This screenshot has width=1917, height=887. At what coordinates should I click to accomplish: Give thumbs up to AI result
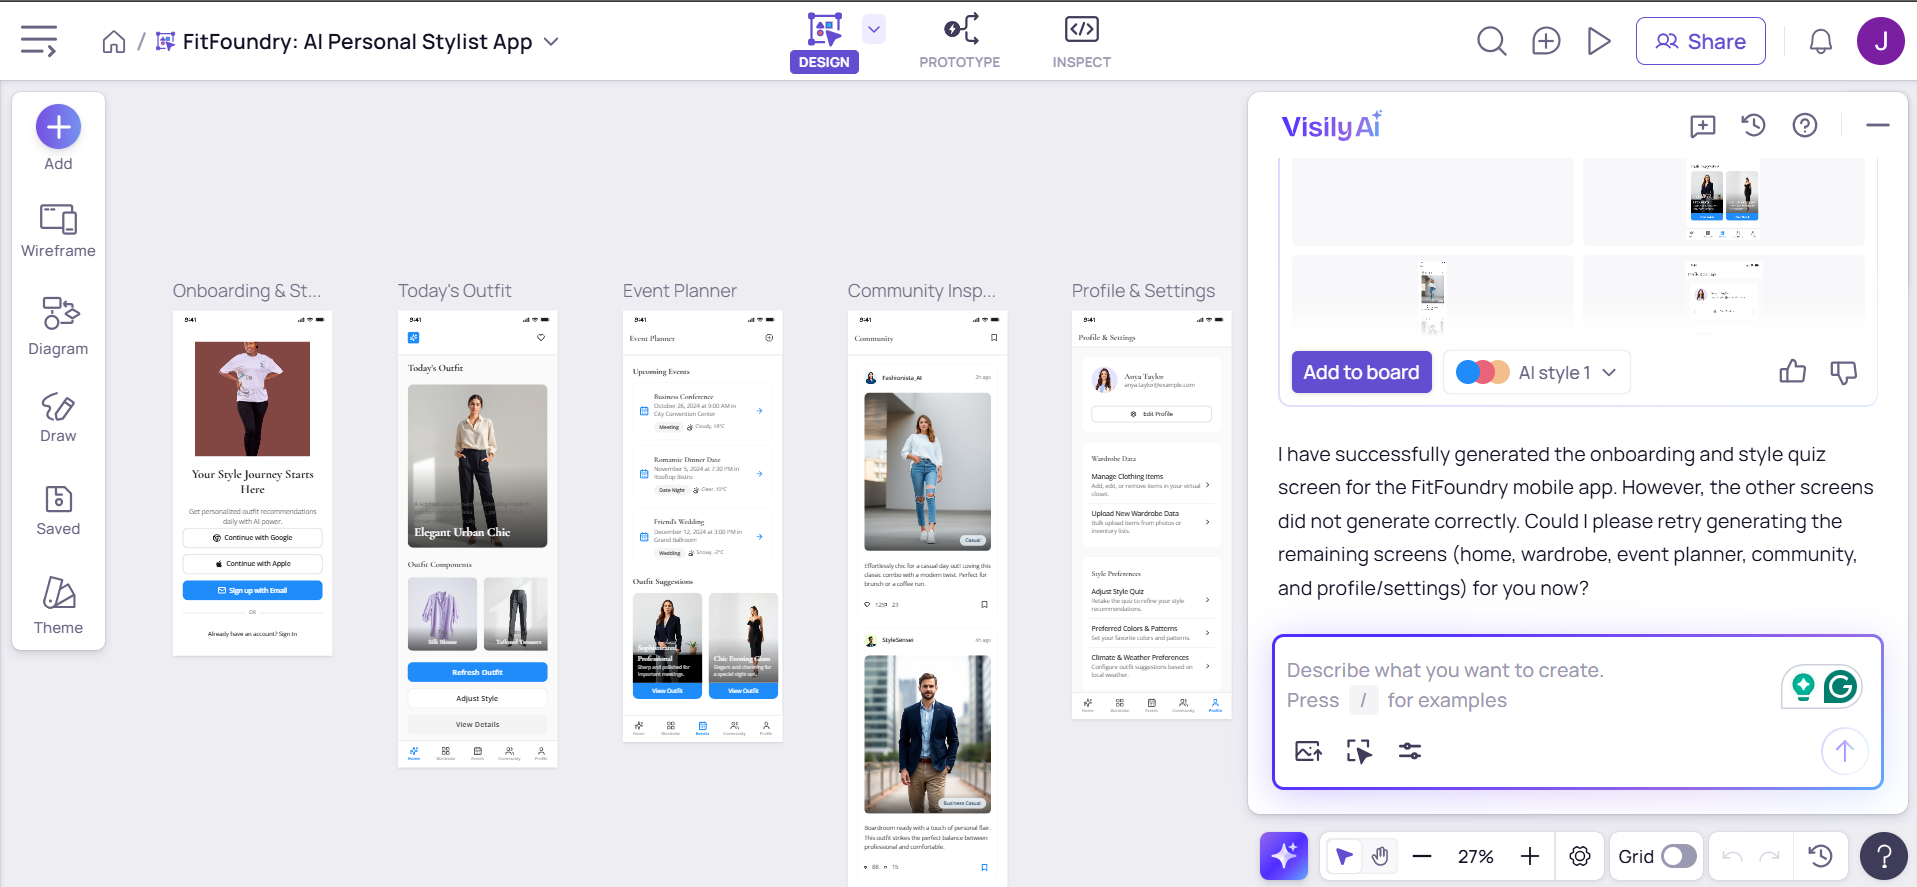(1792, 372)
